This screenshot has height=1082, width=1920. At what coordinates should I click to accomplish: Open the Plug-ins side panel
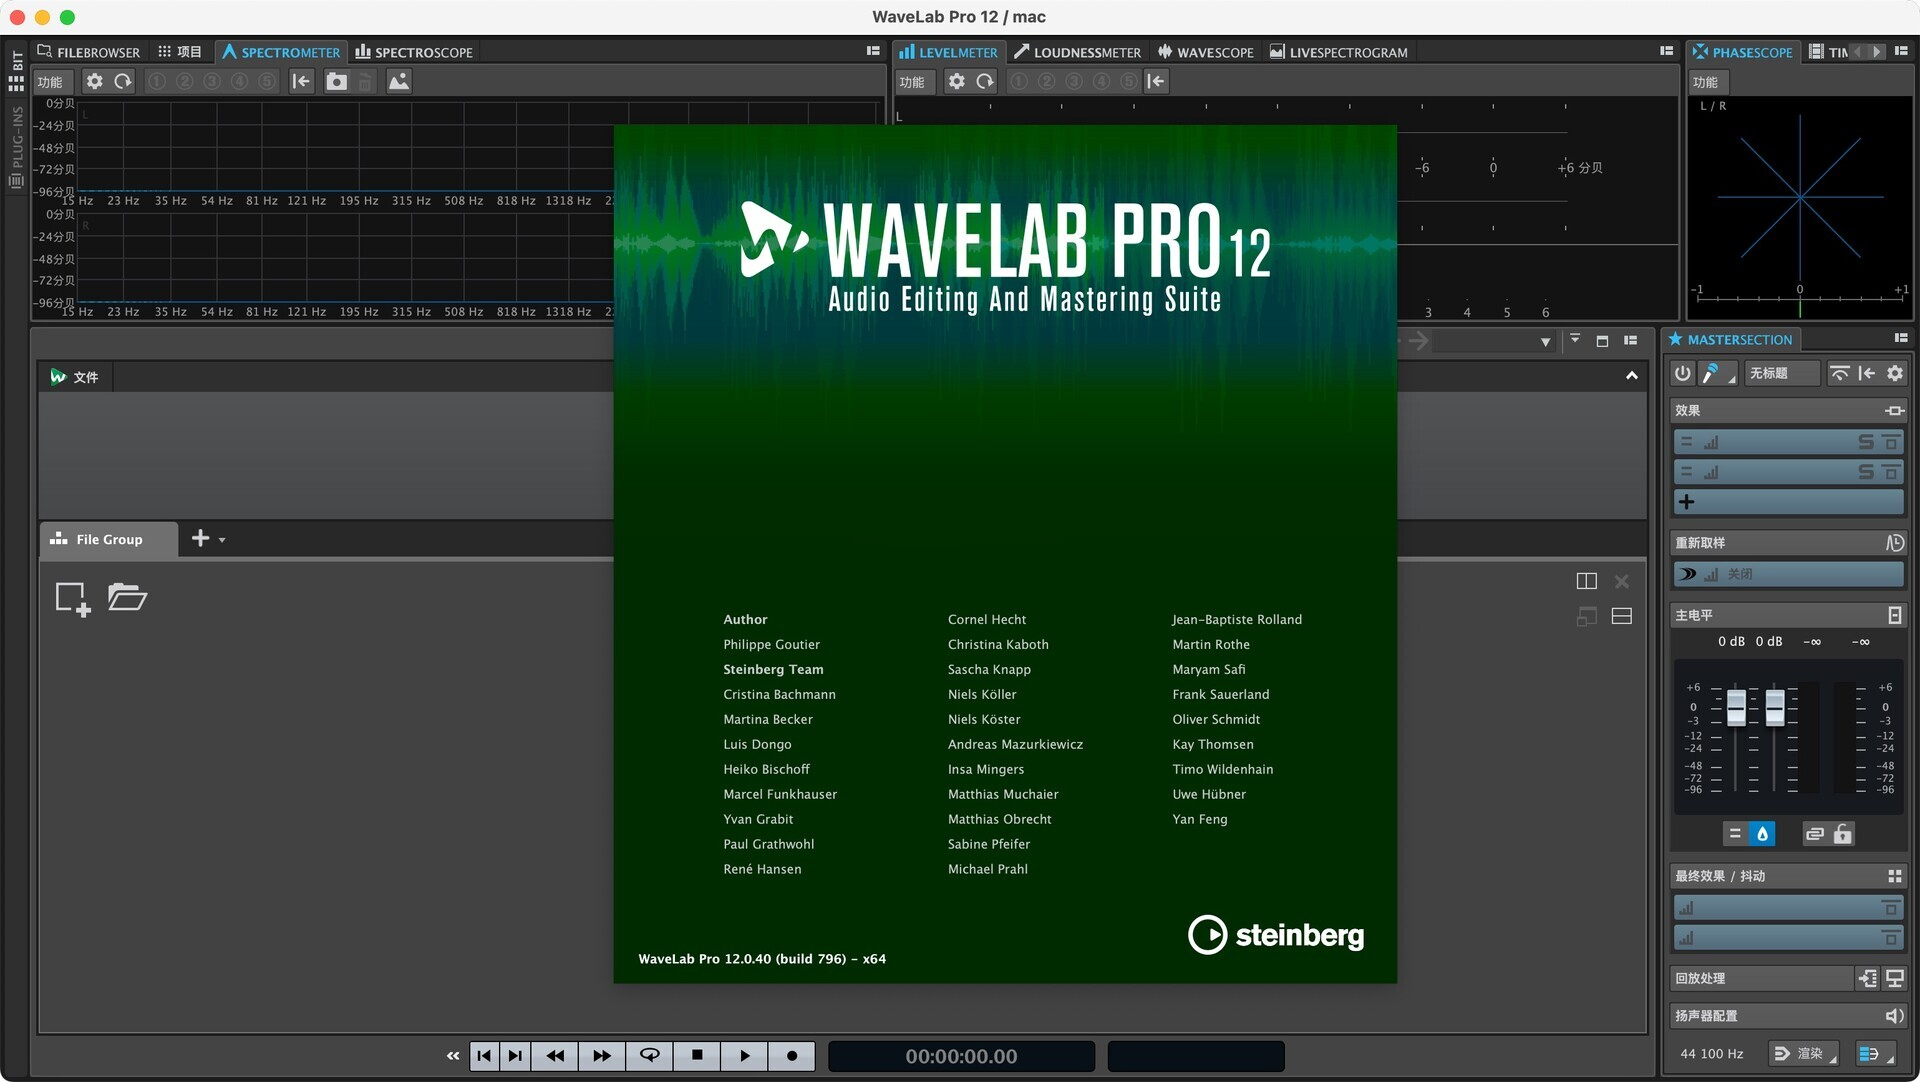(x=16, y=149)
